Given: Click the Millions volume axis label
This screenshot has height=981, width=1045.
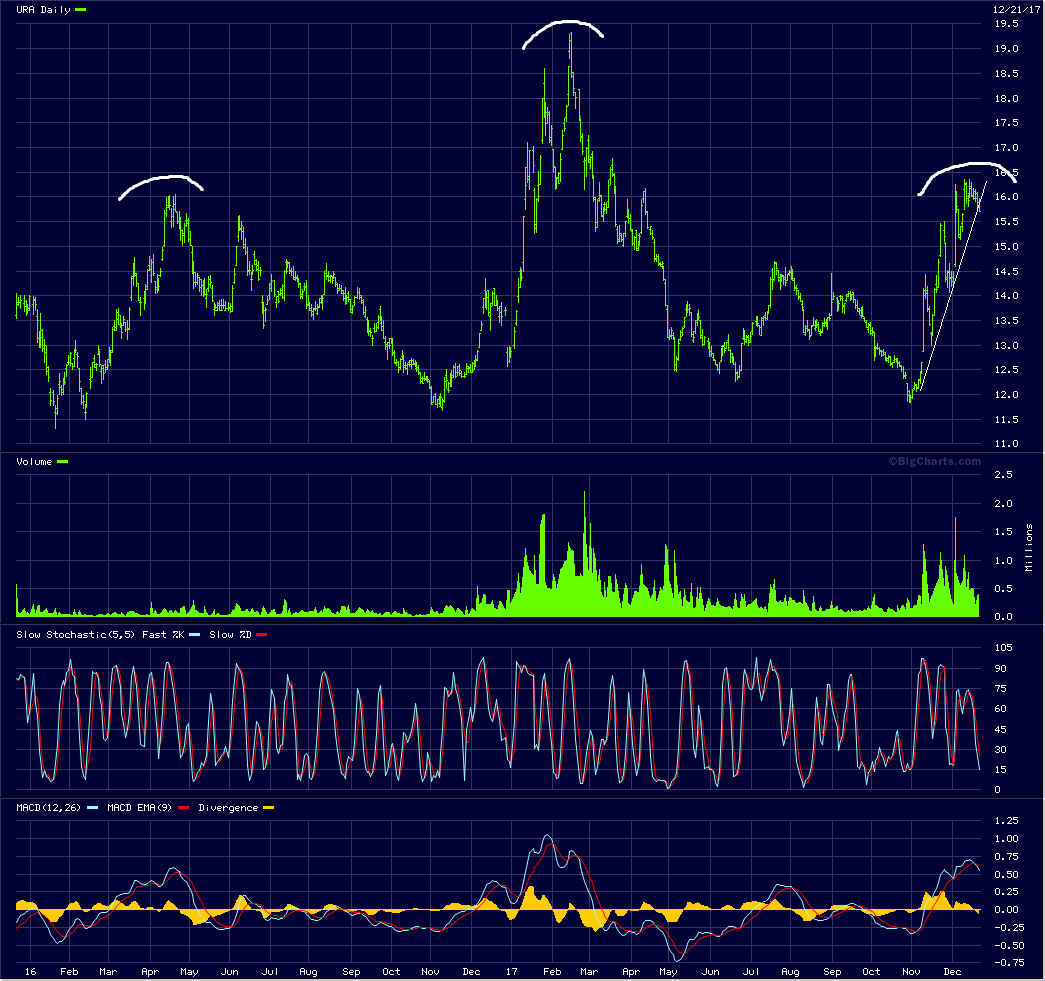Looking at the screenshot, I should 1029,547.
